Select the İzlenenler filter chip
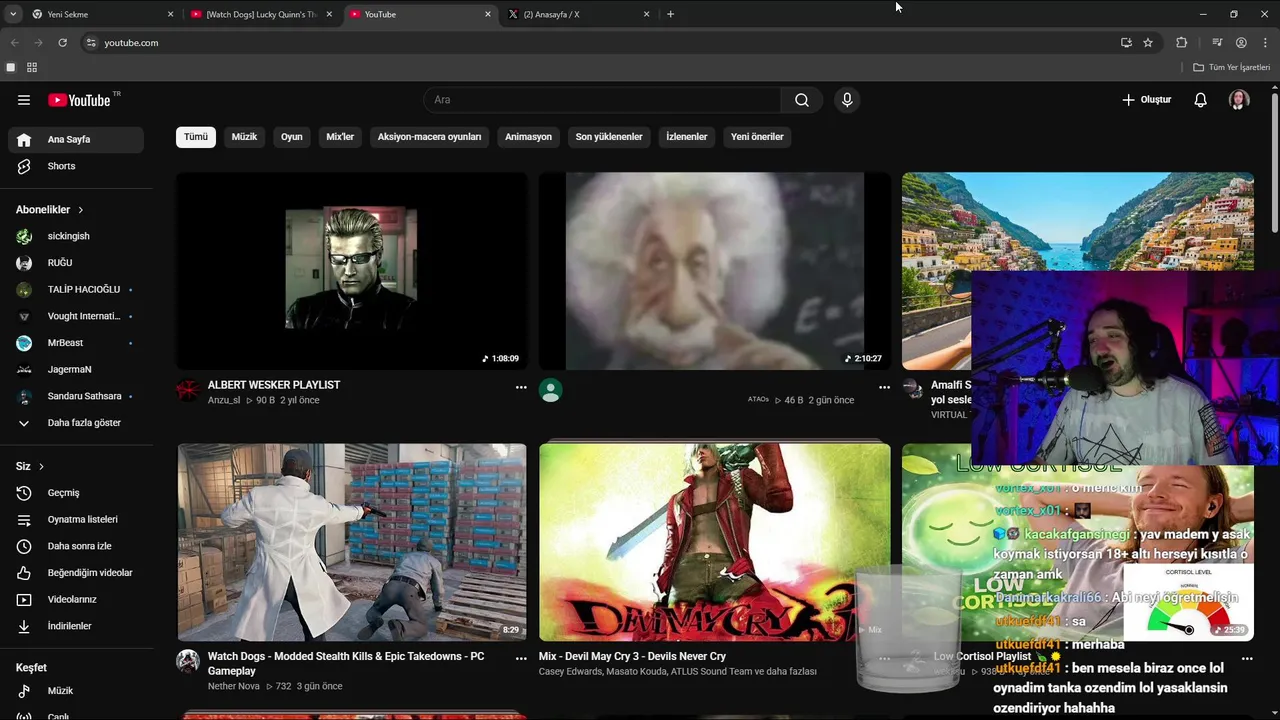 click(x=687, y=137)
